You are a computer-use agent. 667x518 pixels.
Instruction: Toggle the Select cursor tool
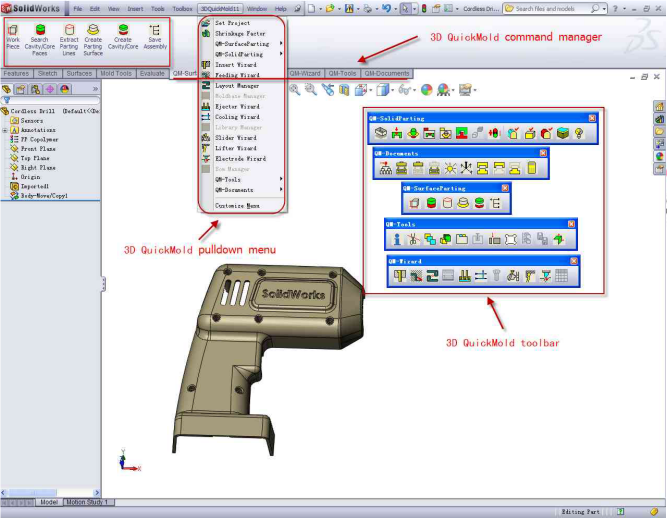[405, 9]
